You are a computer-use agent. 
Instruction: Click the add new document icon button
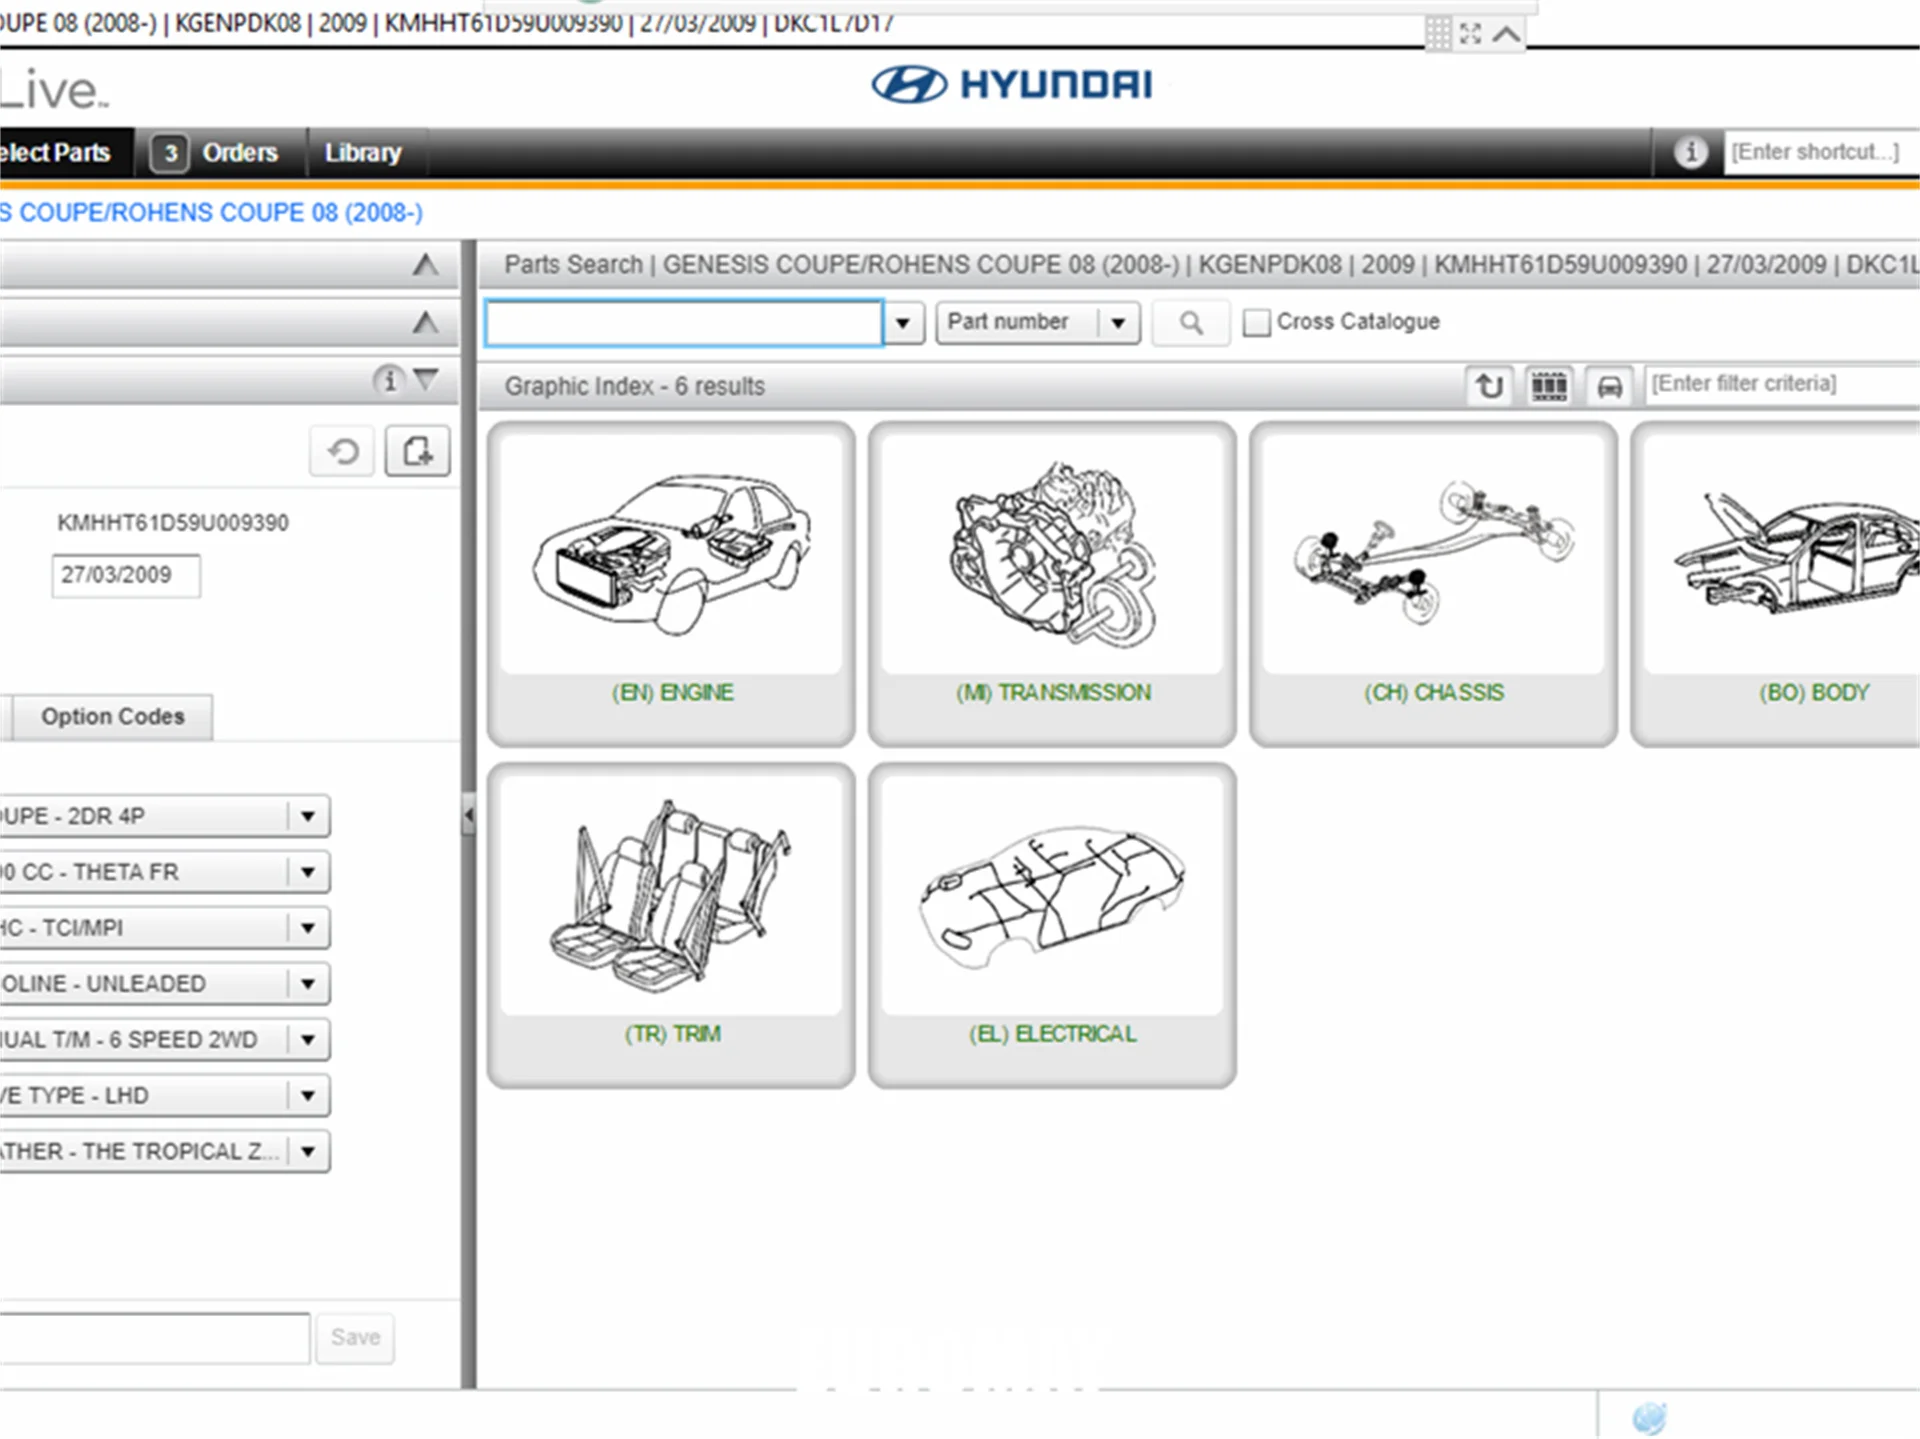click(417, 452)
